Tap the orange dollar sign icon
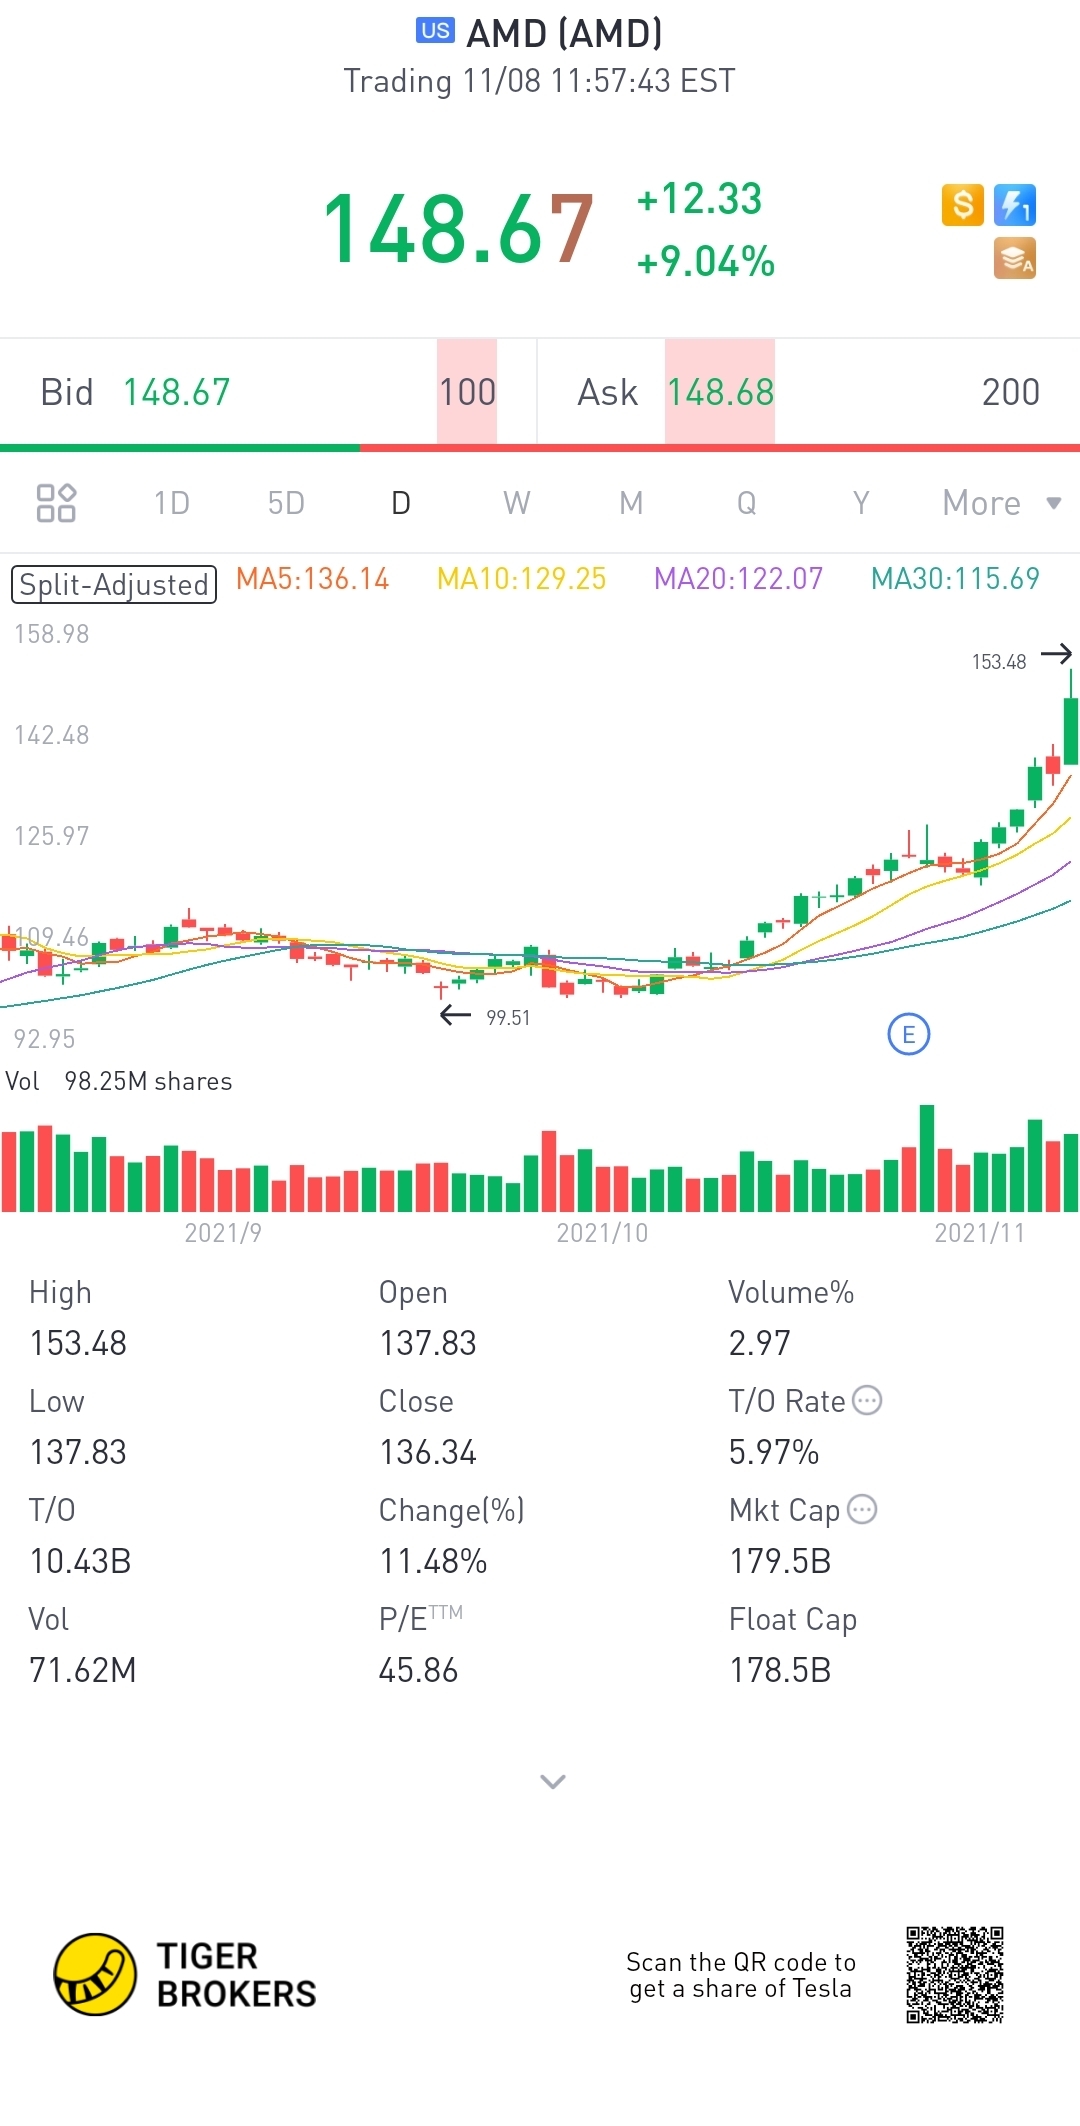The height and width of the screenshot is (2126, 1080). pyautogui.click(x=963, y=205)
